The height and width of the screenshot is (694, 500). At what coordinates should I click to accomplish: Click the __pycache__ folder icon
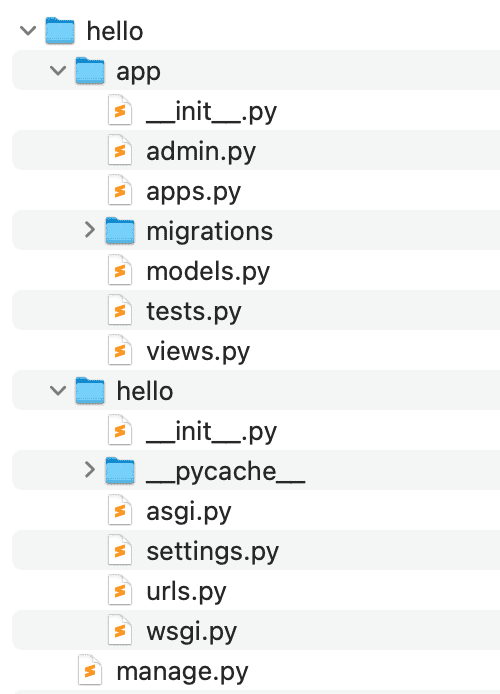pos(120,470)
